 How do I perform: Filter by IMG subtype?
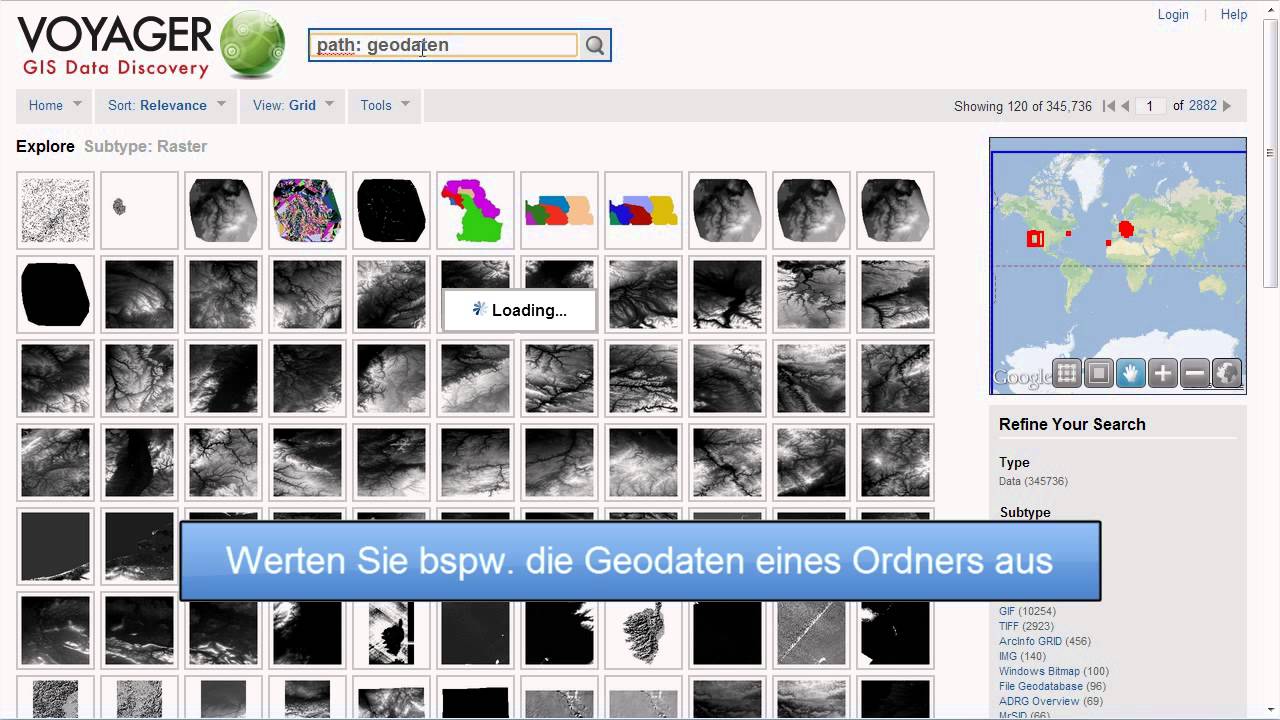(1008, 656)
